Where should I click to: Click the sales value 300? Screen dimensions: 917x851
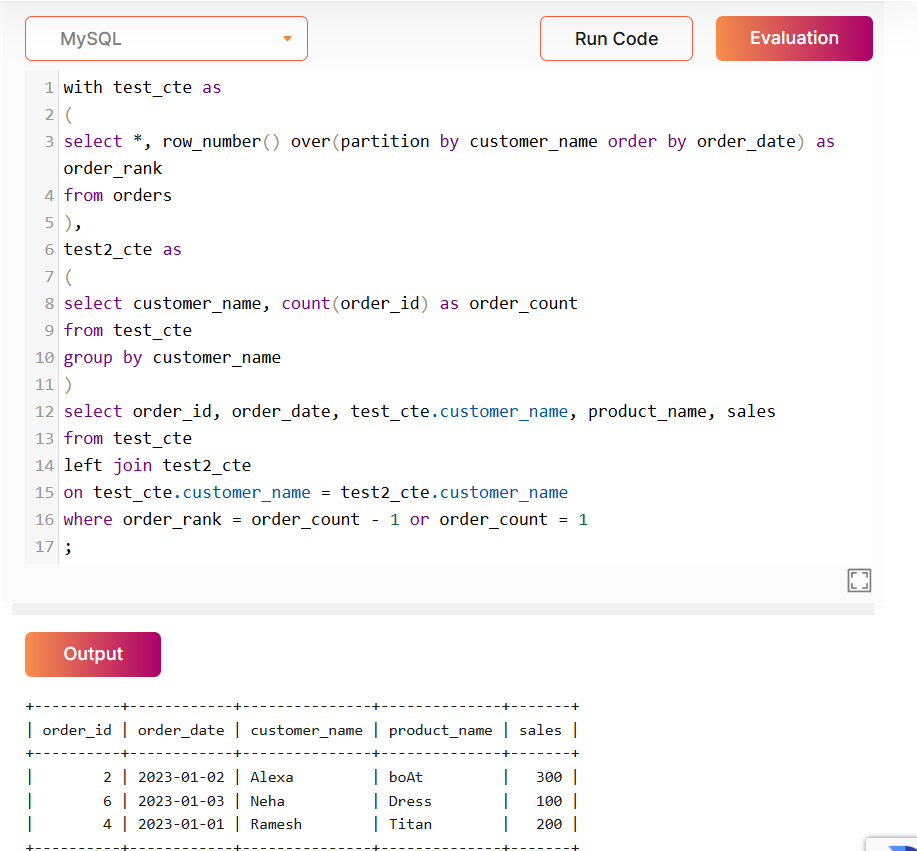click(x=549, y=777)
